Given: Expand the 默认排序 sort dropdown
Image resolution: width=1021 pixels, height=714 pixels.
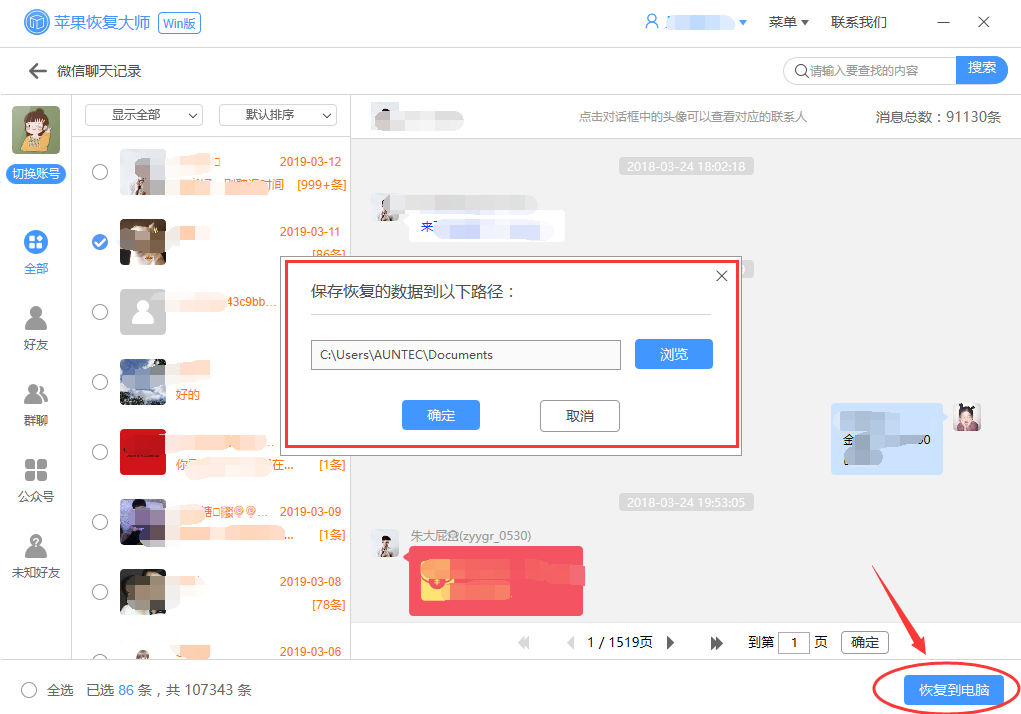Looking at the screenshot, I should click(x=278, y=115).
